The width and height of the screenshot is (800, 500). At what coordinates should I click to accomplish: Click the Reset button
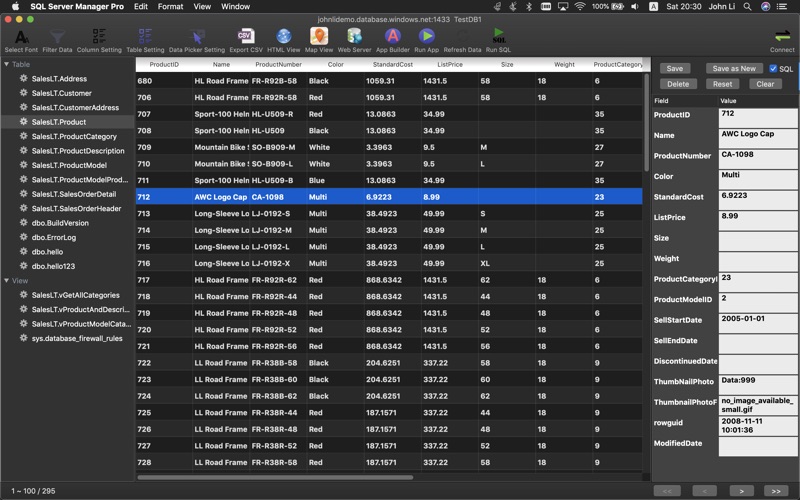point(722,84)
